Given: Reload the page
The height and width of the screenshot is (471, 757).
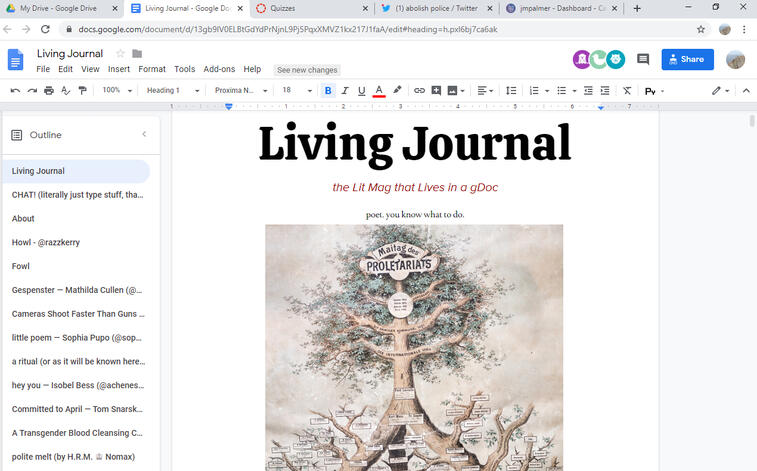Looking at the screenshot, I should tap(45, 29).
